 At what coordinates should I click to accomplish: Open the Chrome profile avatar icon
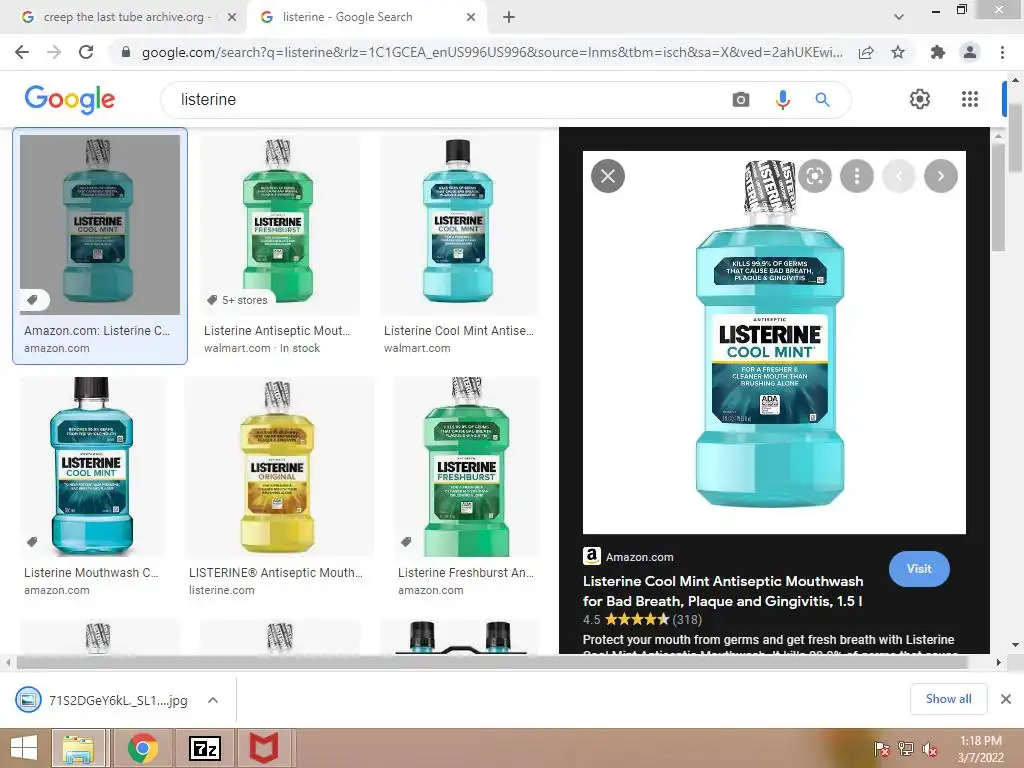(x=970, y=52)
